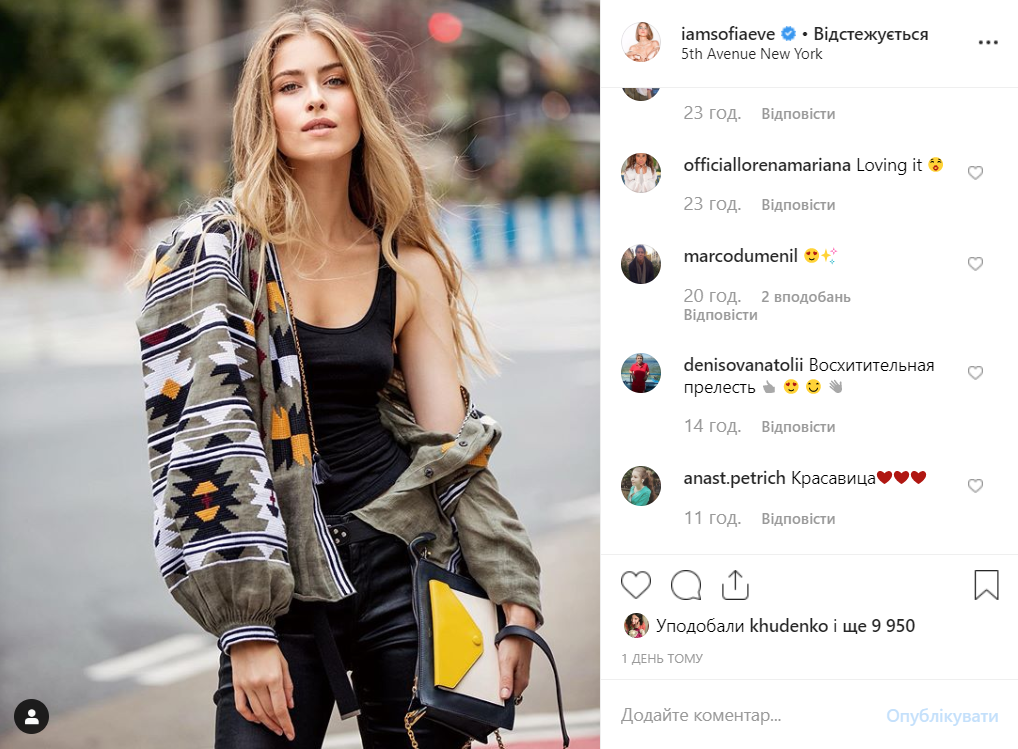The image size is (1018, 749).
Task: Click the Відстежується following button
Action: click(871, 34)
